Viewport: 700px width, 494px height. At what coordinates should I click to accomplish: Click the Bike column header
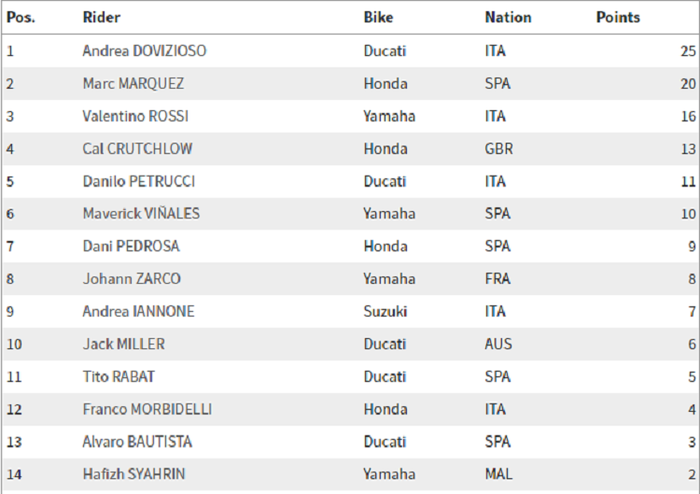[x=378, y=18]
